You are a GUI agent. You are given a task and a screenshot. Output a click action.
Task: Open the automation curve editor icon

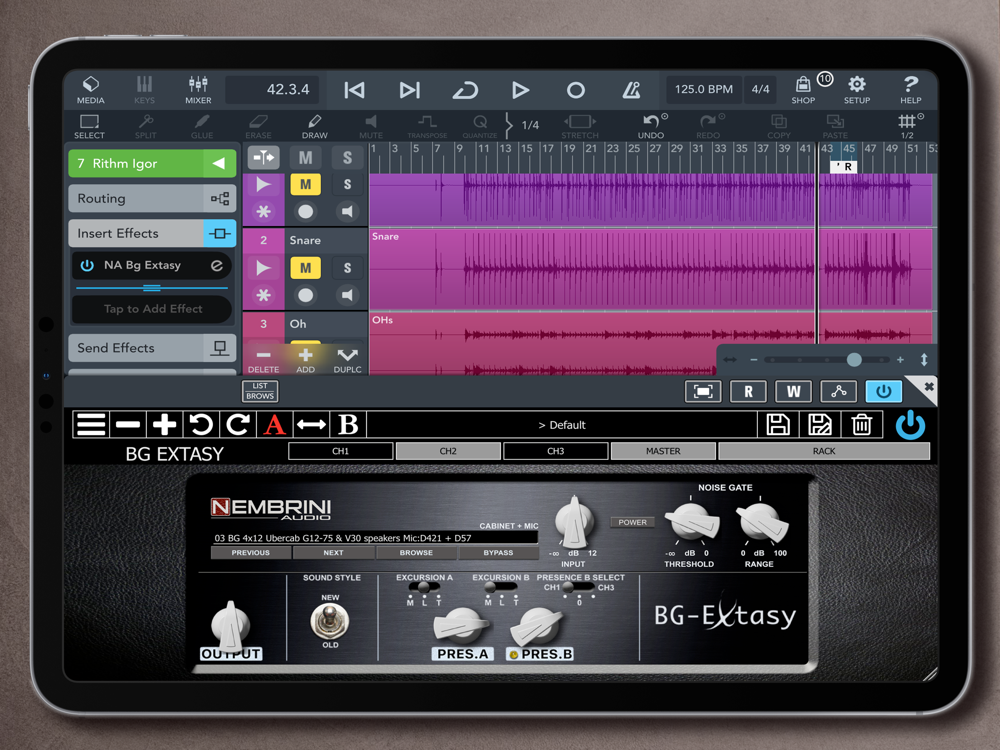839,391
